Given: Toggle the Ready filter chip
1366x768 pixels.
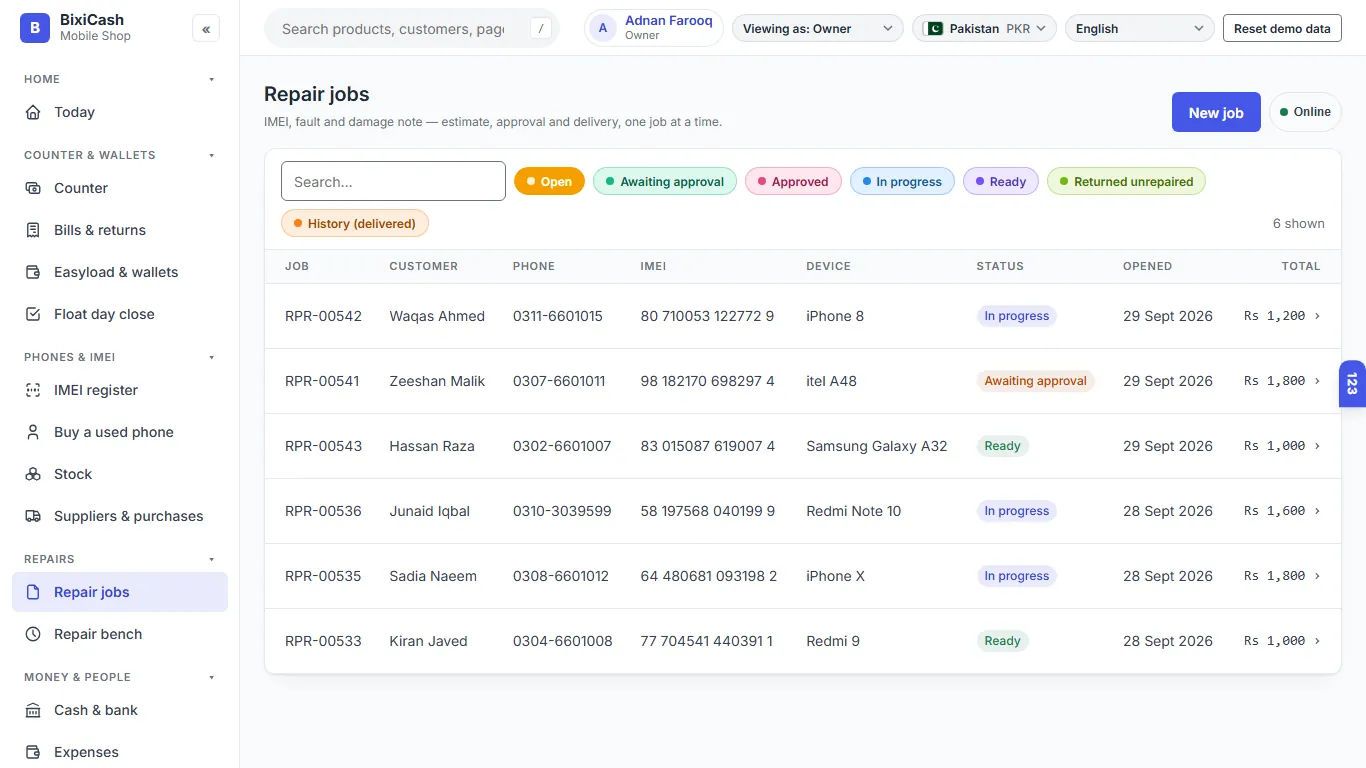Looking at the screenshot, I should pyautogui.click(x=1001, y=181).
